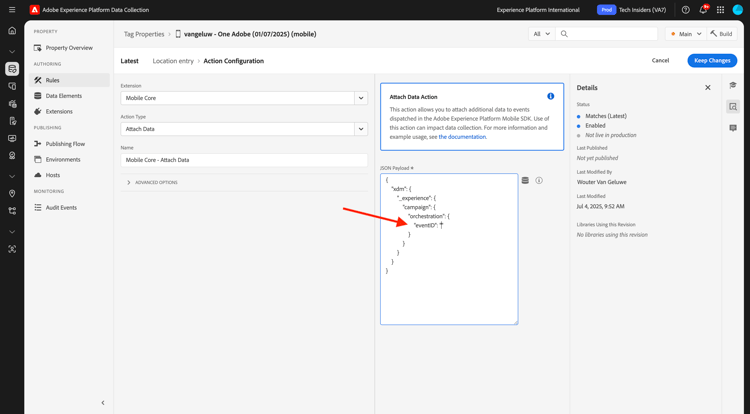Click the info icon beside JSON Payload
This screenshot has width=750, height=414.
click(x=539, y=180)
